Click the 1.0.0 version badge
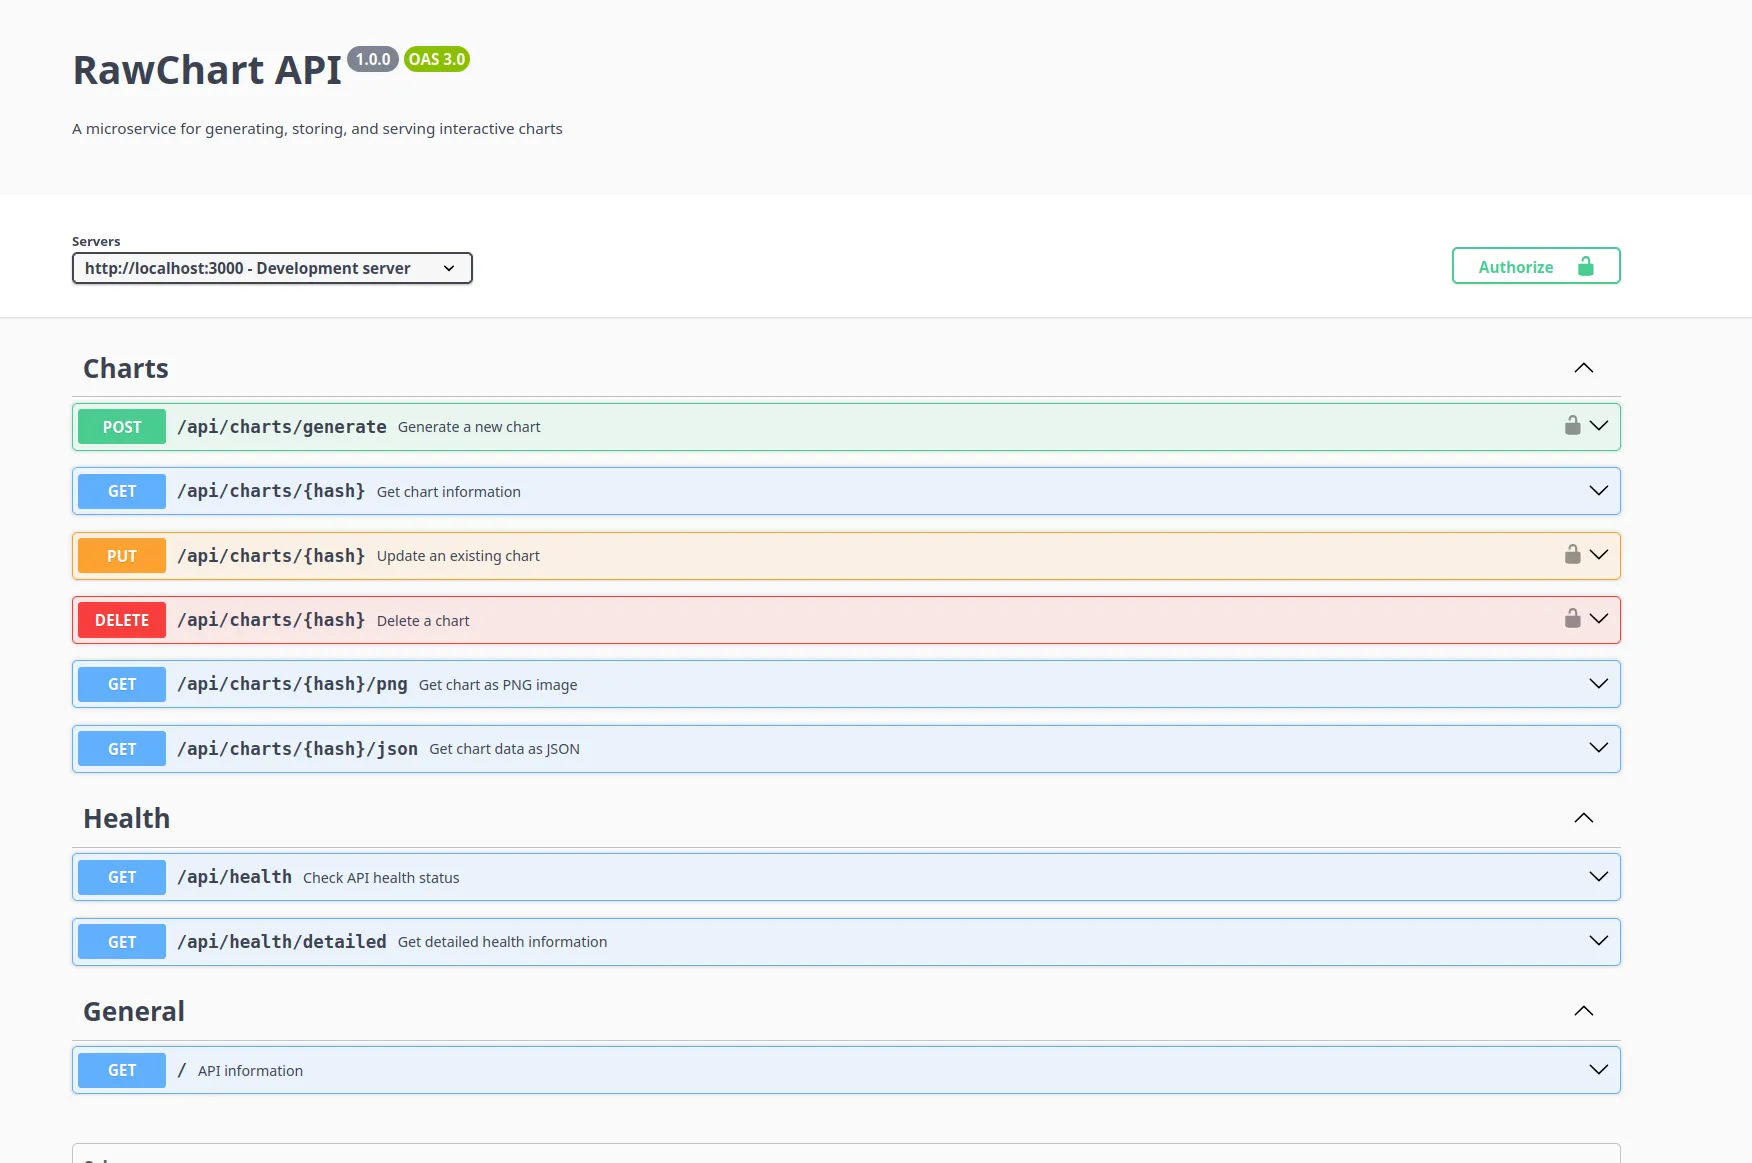Screen dimensions: 1752x1163 coord(373,59)
